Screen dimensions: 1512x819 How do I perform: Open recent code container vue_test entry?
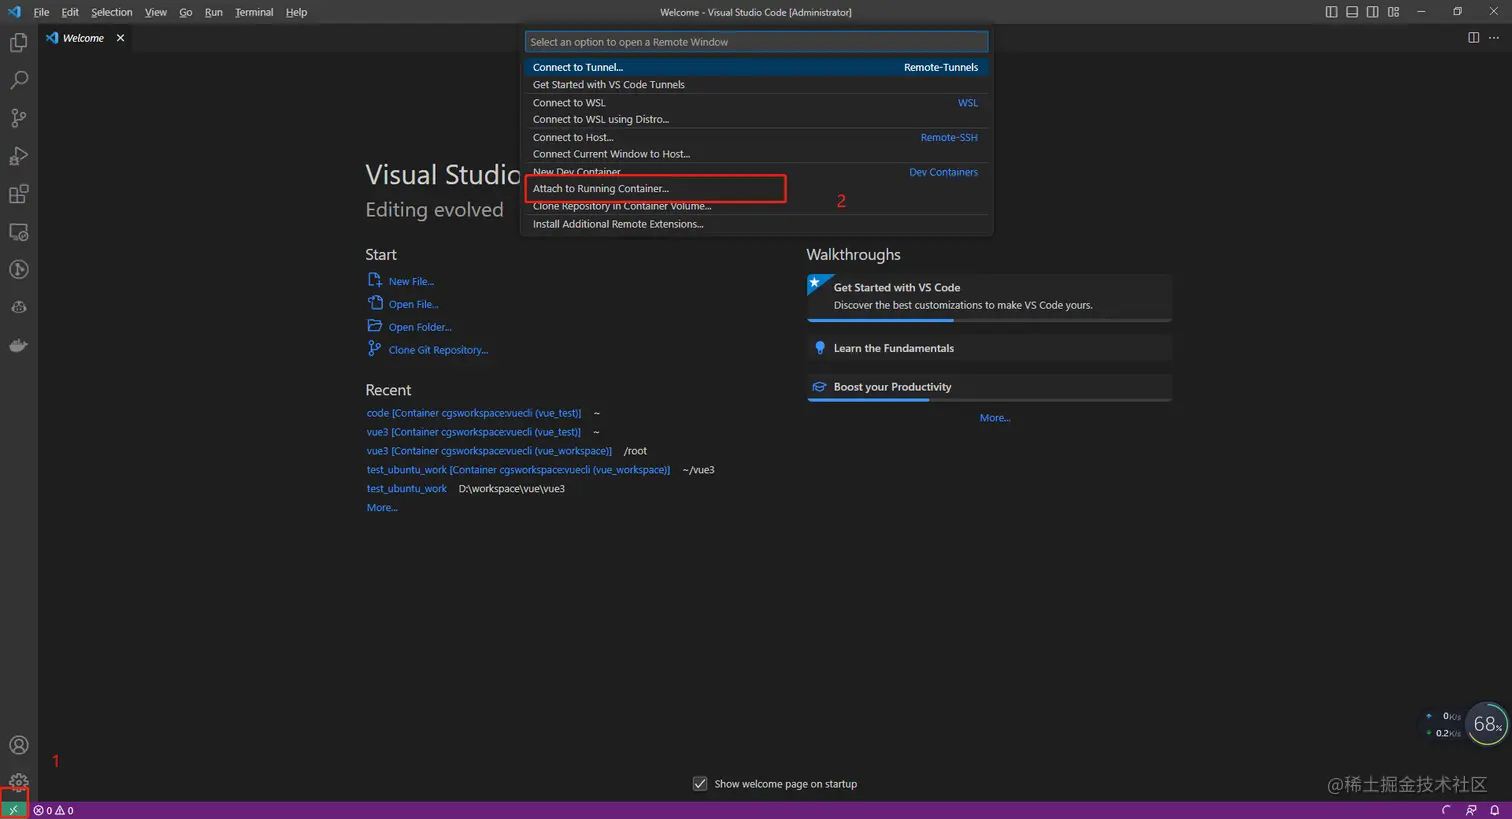pyautogui.click(x=474, y=413)
